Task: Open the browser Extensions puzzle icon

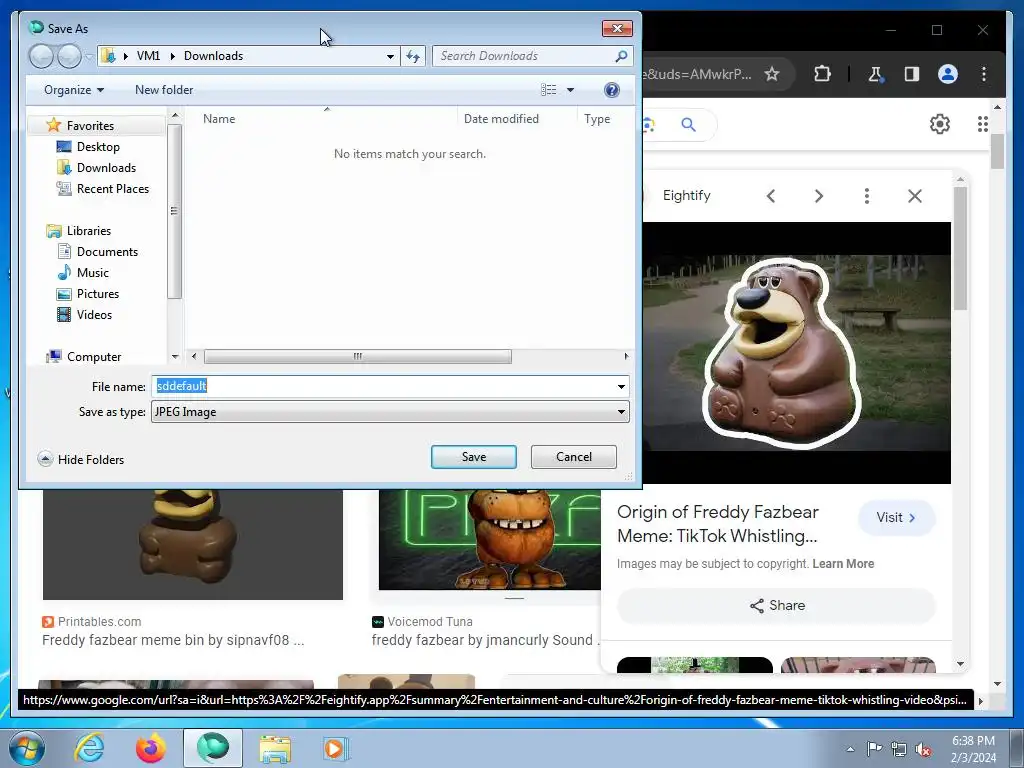Action: pos(822,74)
